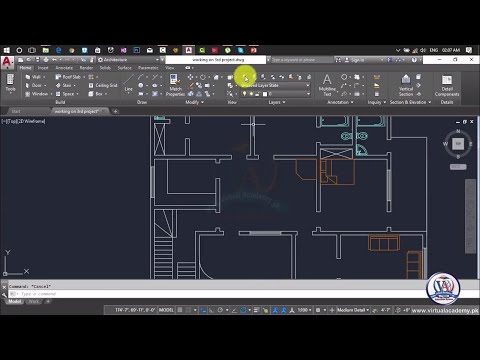Add new drawing tab with plus button
Viewport: 480px width, 360px height.
115,111
